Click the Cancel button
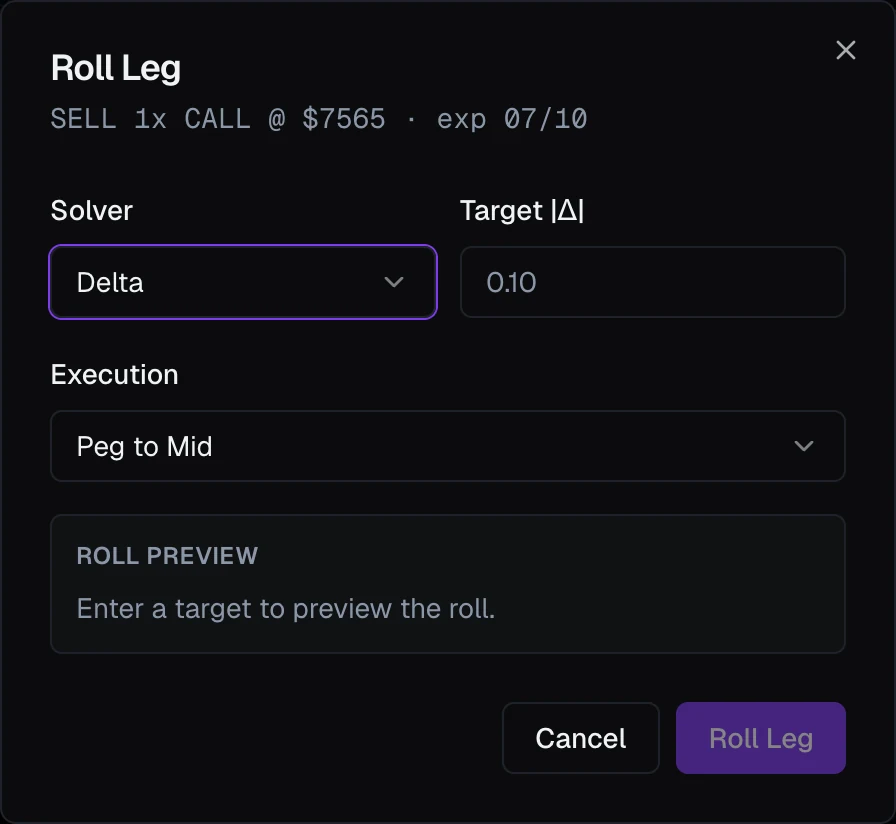This screenshot has height=824, width=896. pos(581,738)
